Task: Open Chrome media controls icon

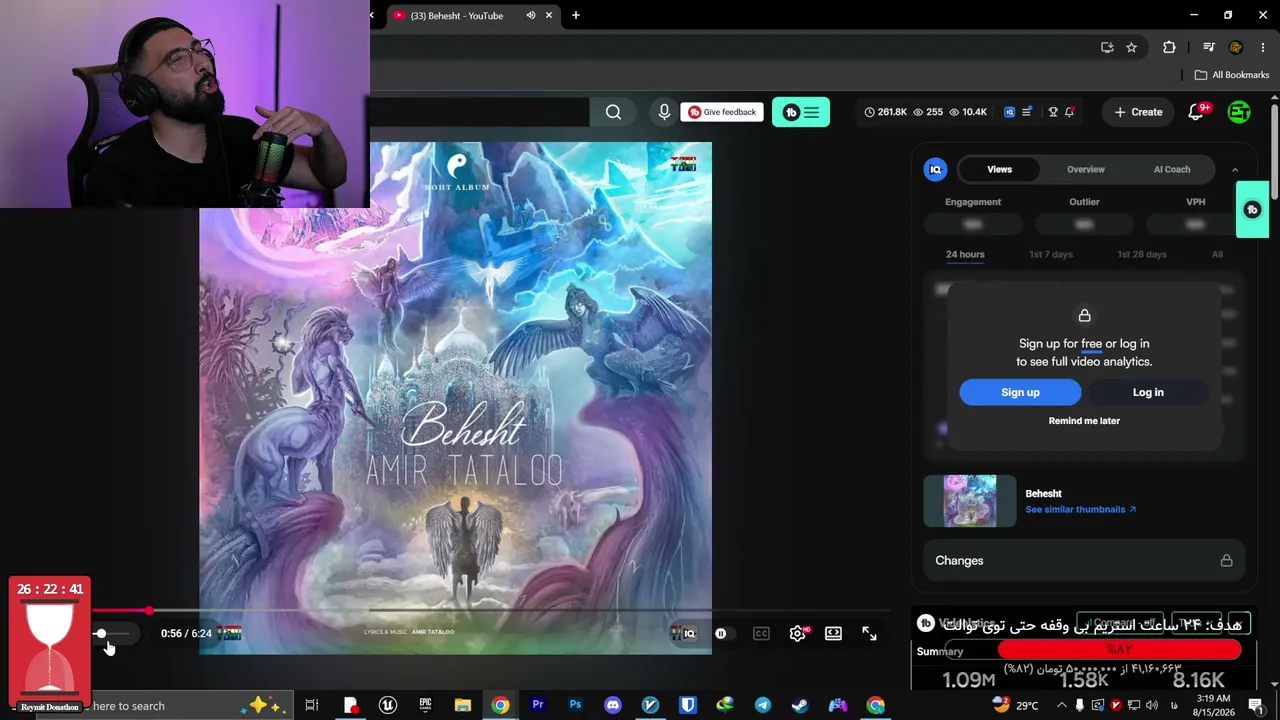Action: coord(1208,47)
